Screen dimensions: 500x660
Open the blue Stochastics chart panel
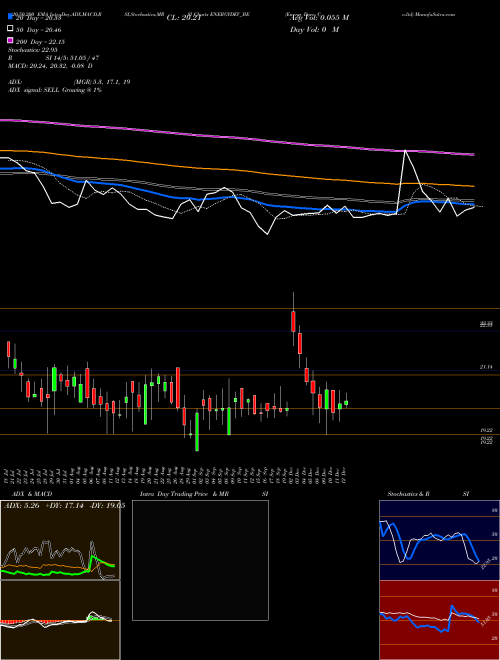coord(439,540)
